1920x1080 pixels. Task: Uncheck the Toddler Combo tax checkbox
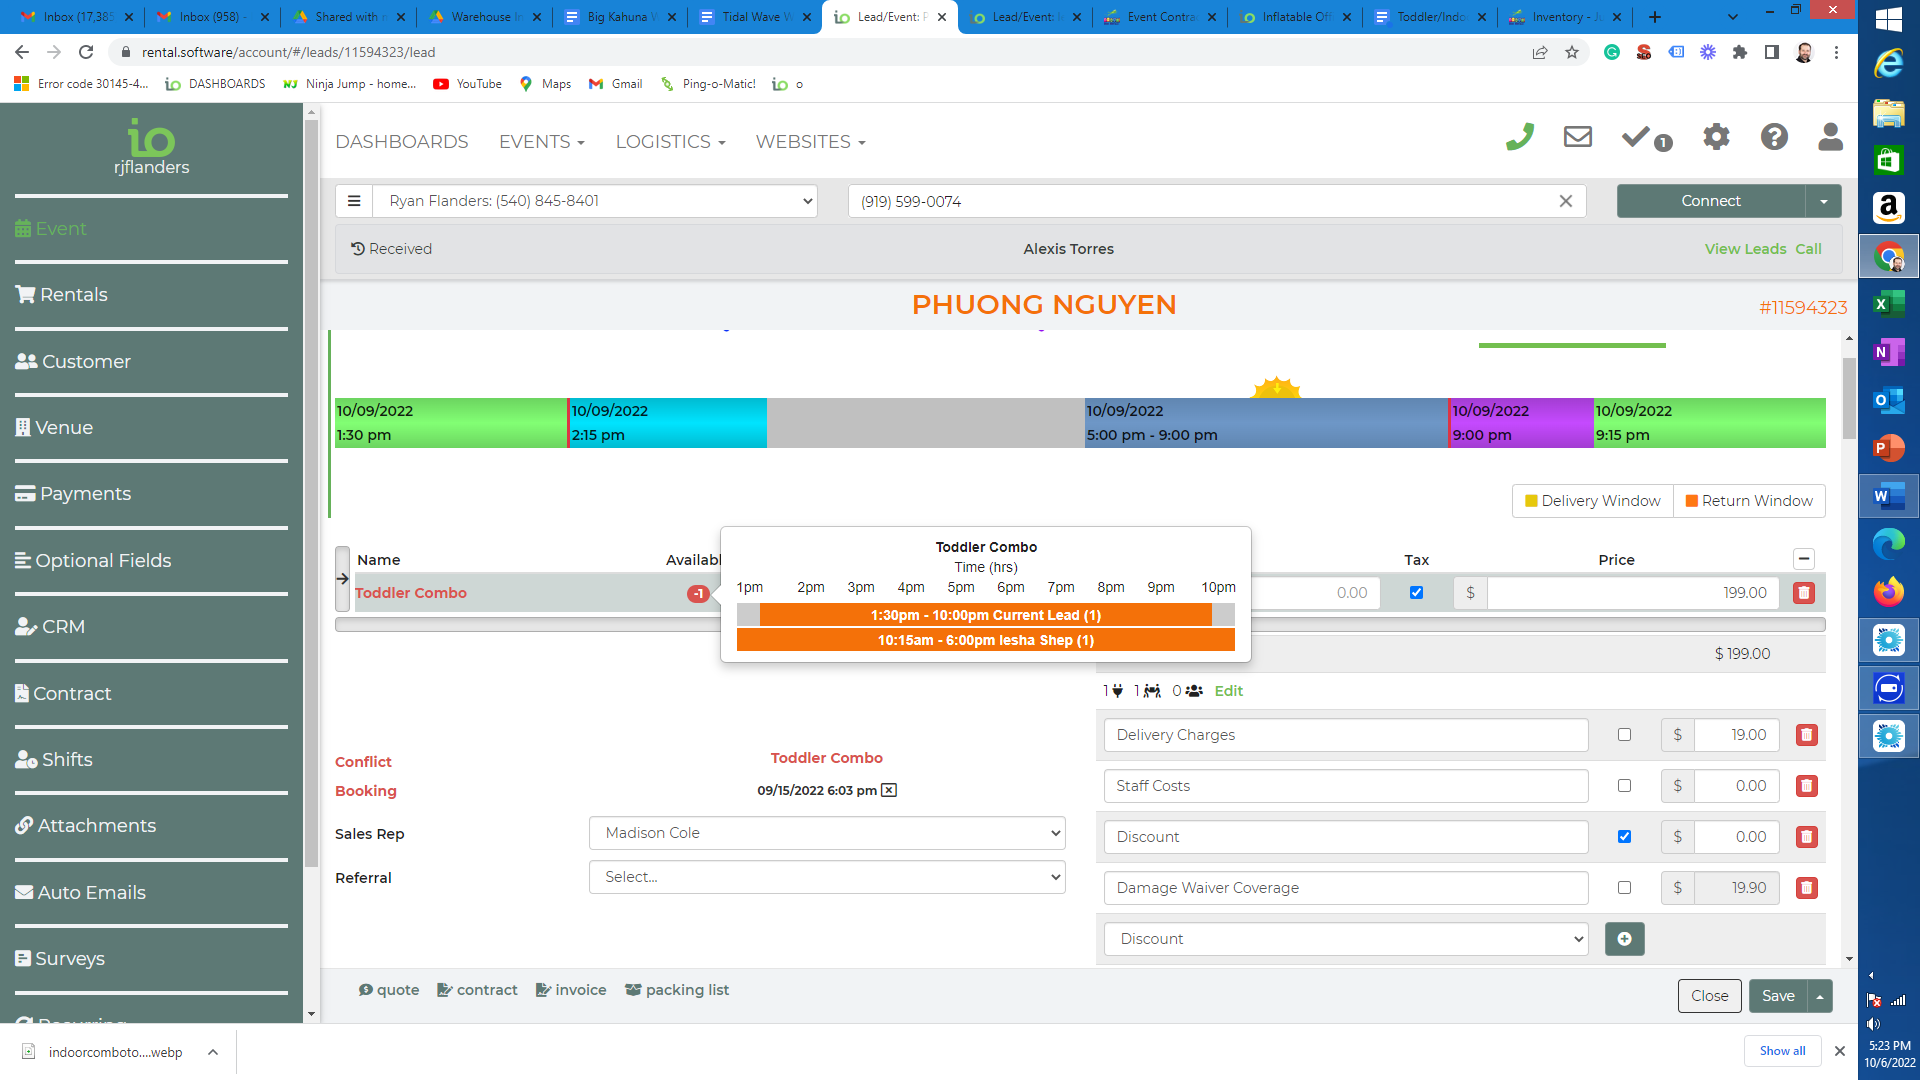pyautogui.click(x=1416, y=592)
